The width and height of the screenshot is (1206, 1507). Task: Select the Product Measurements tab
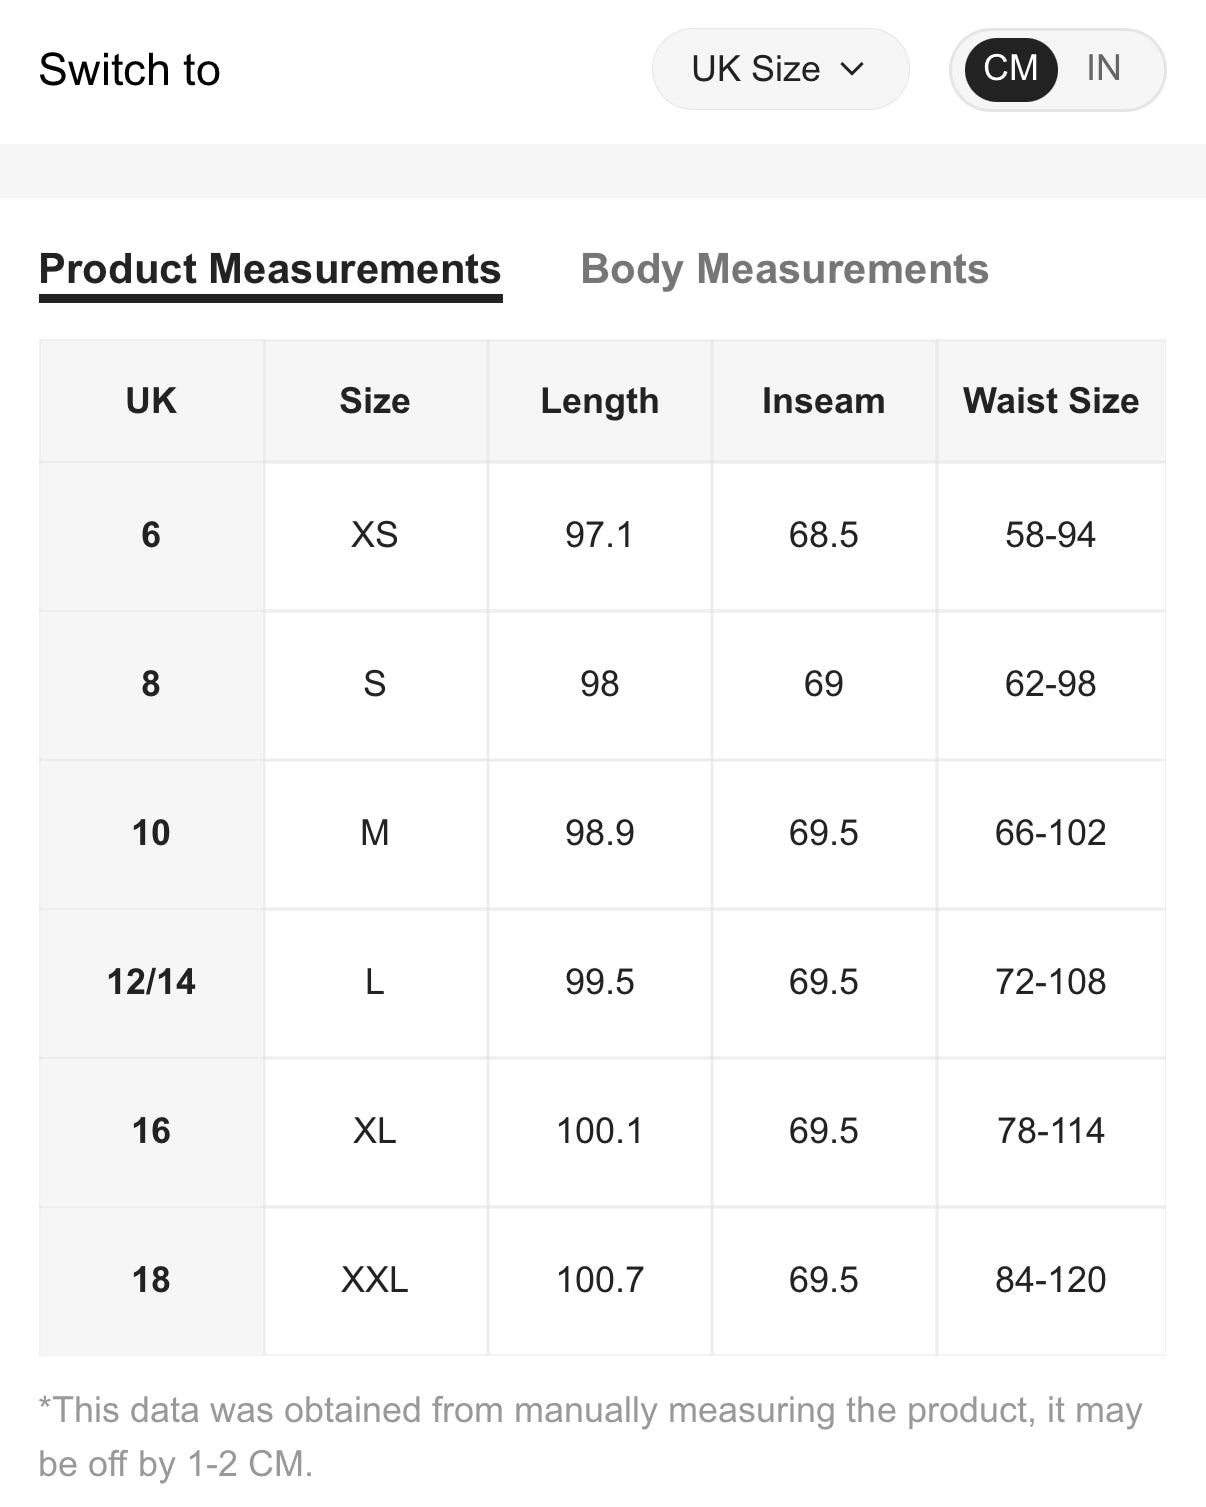(270, 269)
